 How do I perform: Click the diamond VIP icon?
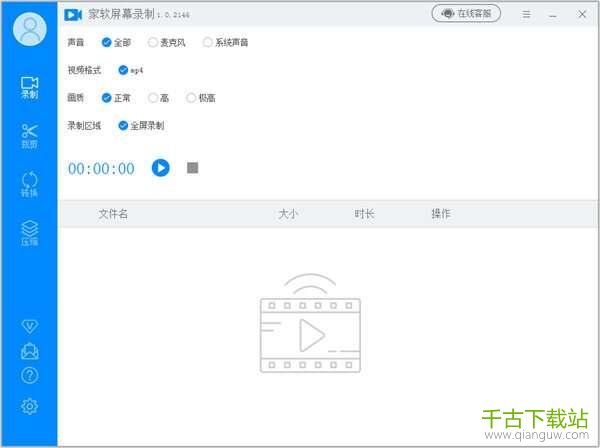(29, 326)
